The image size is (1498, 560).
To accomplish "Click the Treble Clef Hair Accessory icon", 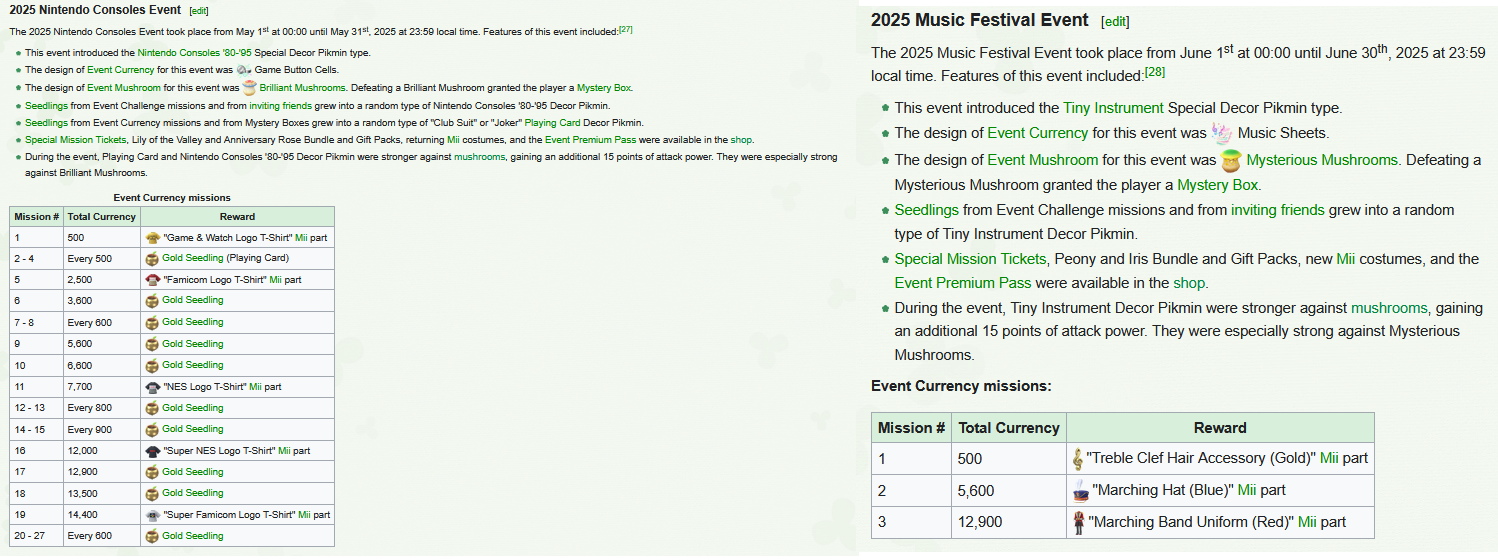I will click(x=1077, y=459).
